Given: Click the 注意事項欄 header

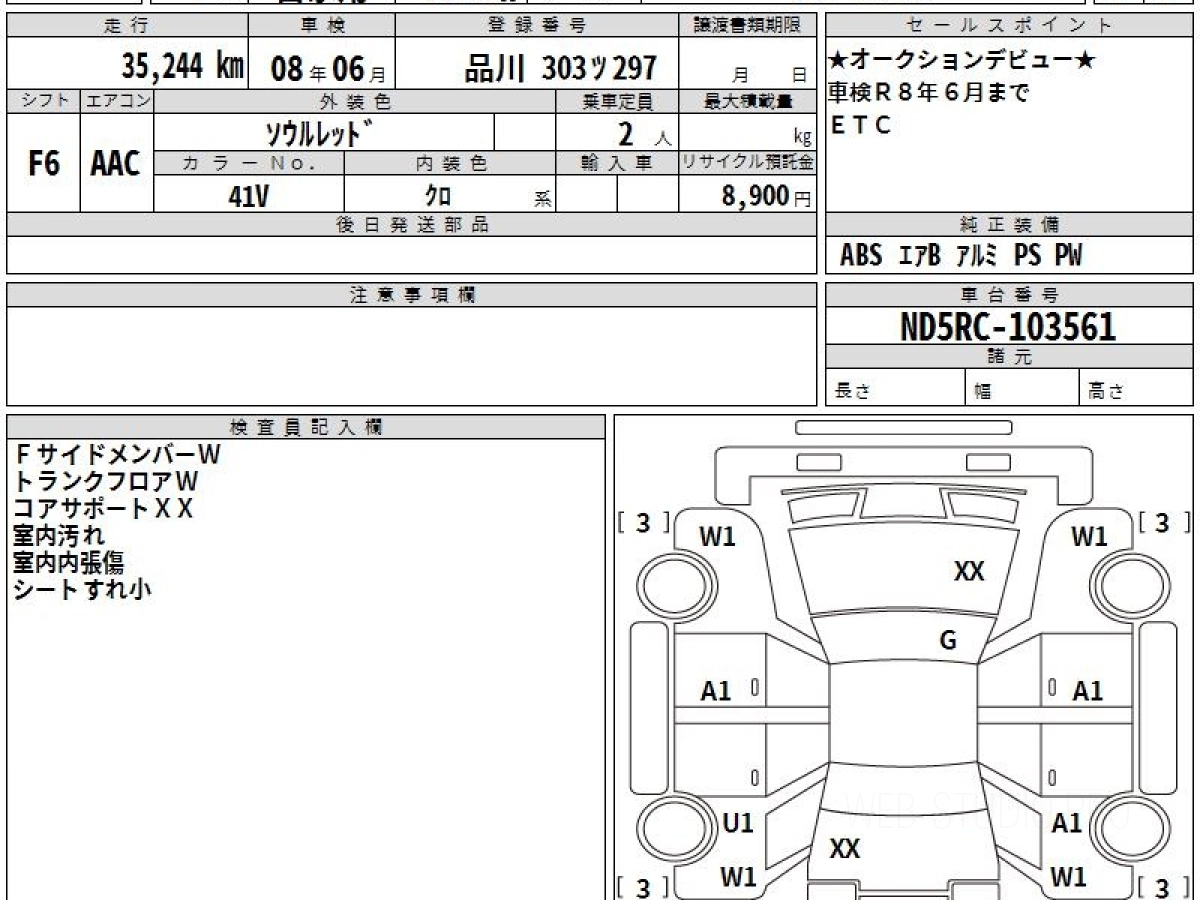Looking at the screenshot, I should tap(412, 295).
